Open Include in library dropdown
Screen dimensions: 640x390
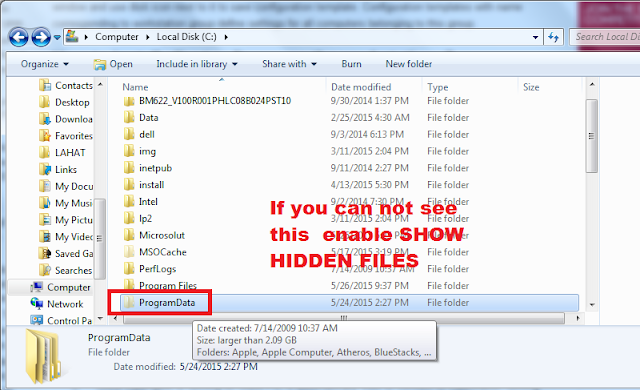coord(197,64)
